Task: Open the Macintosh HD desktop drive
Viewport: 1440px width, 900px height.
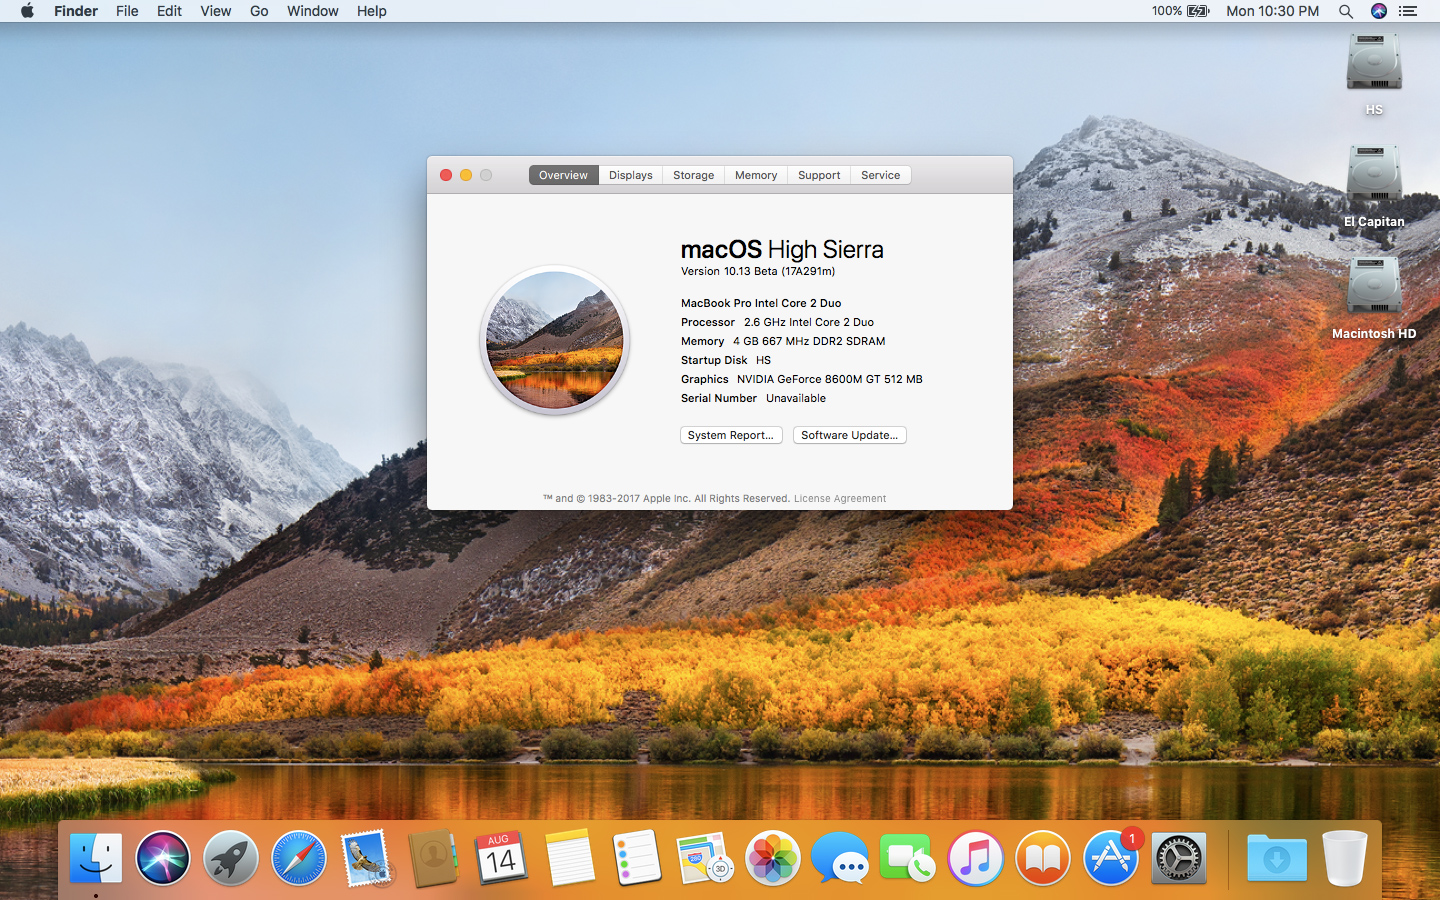Action: coord(1374,290)
